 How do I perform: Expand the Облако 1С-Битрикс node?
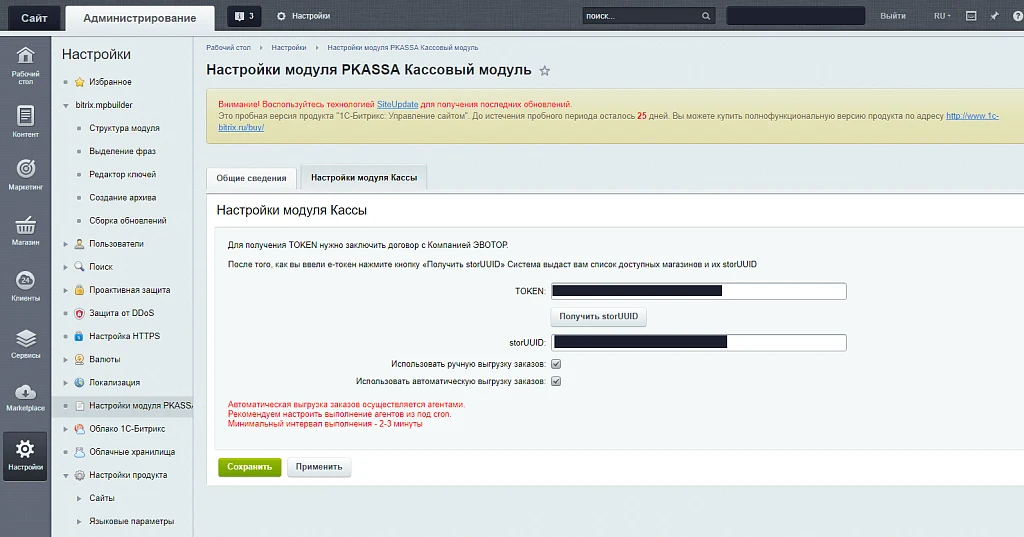(x=65, y=429)
